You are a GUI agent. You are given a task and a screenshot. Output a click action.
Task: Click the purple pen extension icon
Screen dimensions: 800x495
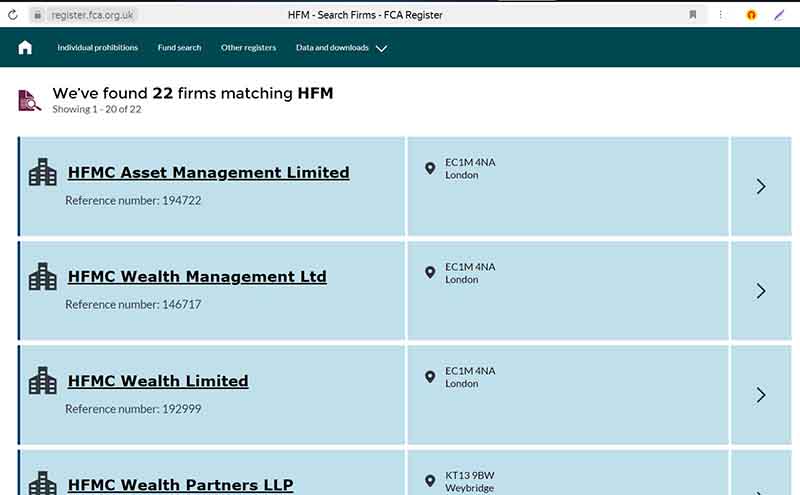[779, 15]
